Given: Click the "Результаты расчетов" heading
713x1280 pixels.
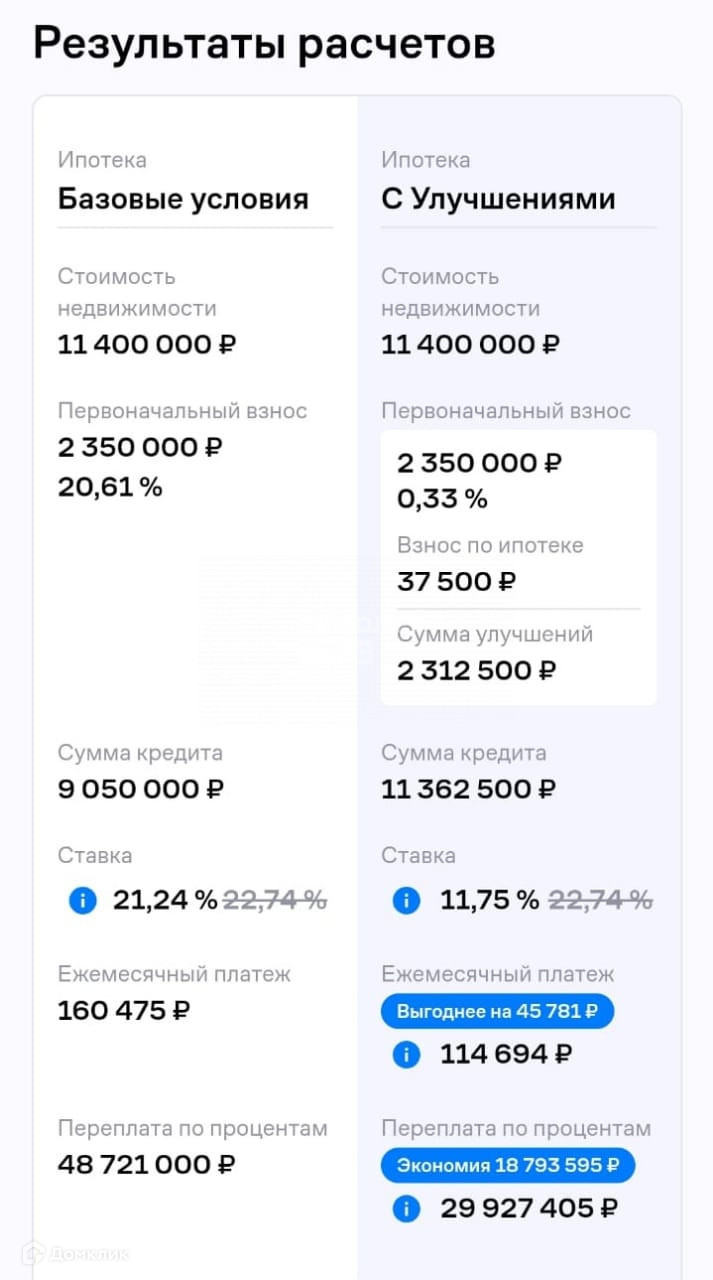Looking at the screenshot, I should pos(264,44).
